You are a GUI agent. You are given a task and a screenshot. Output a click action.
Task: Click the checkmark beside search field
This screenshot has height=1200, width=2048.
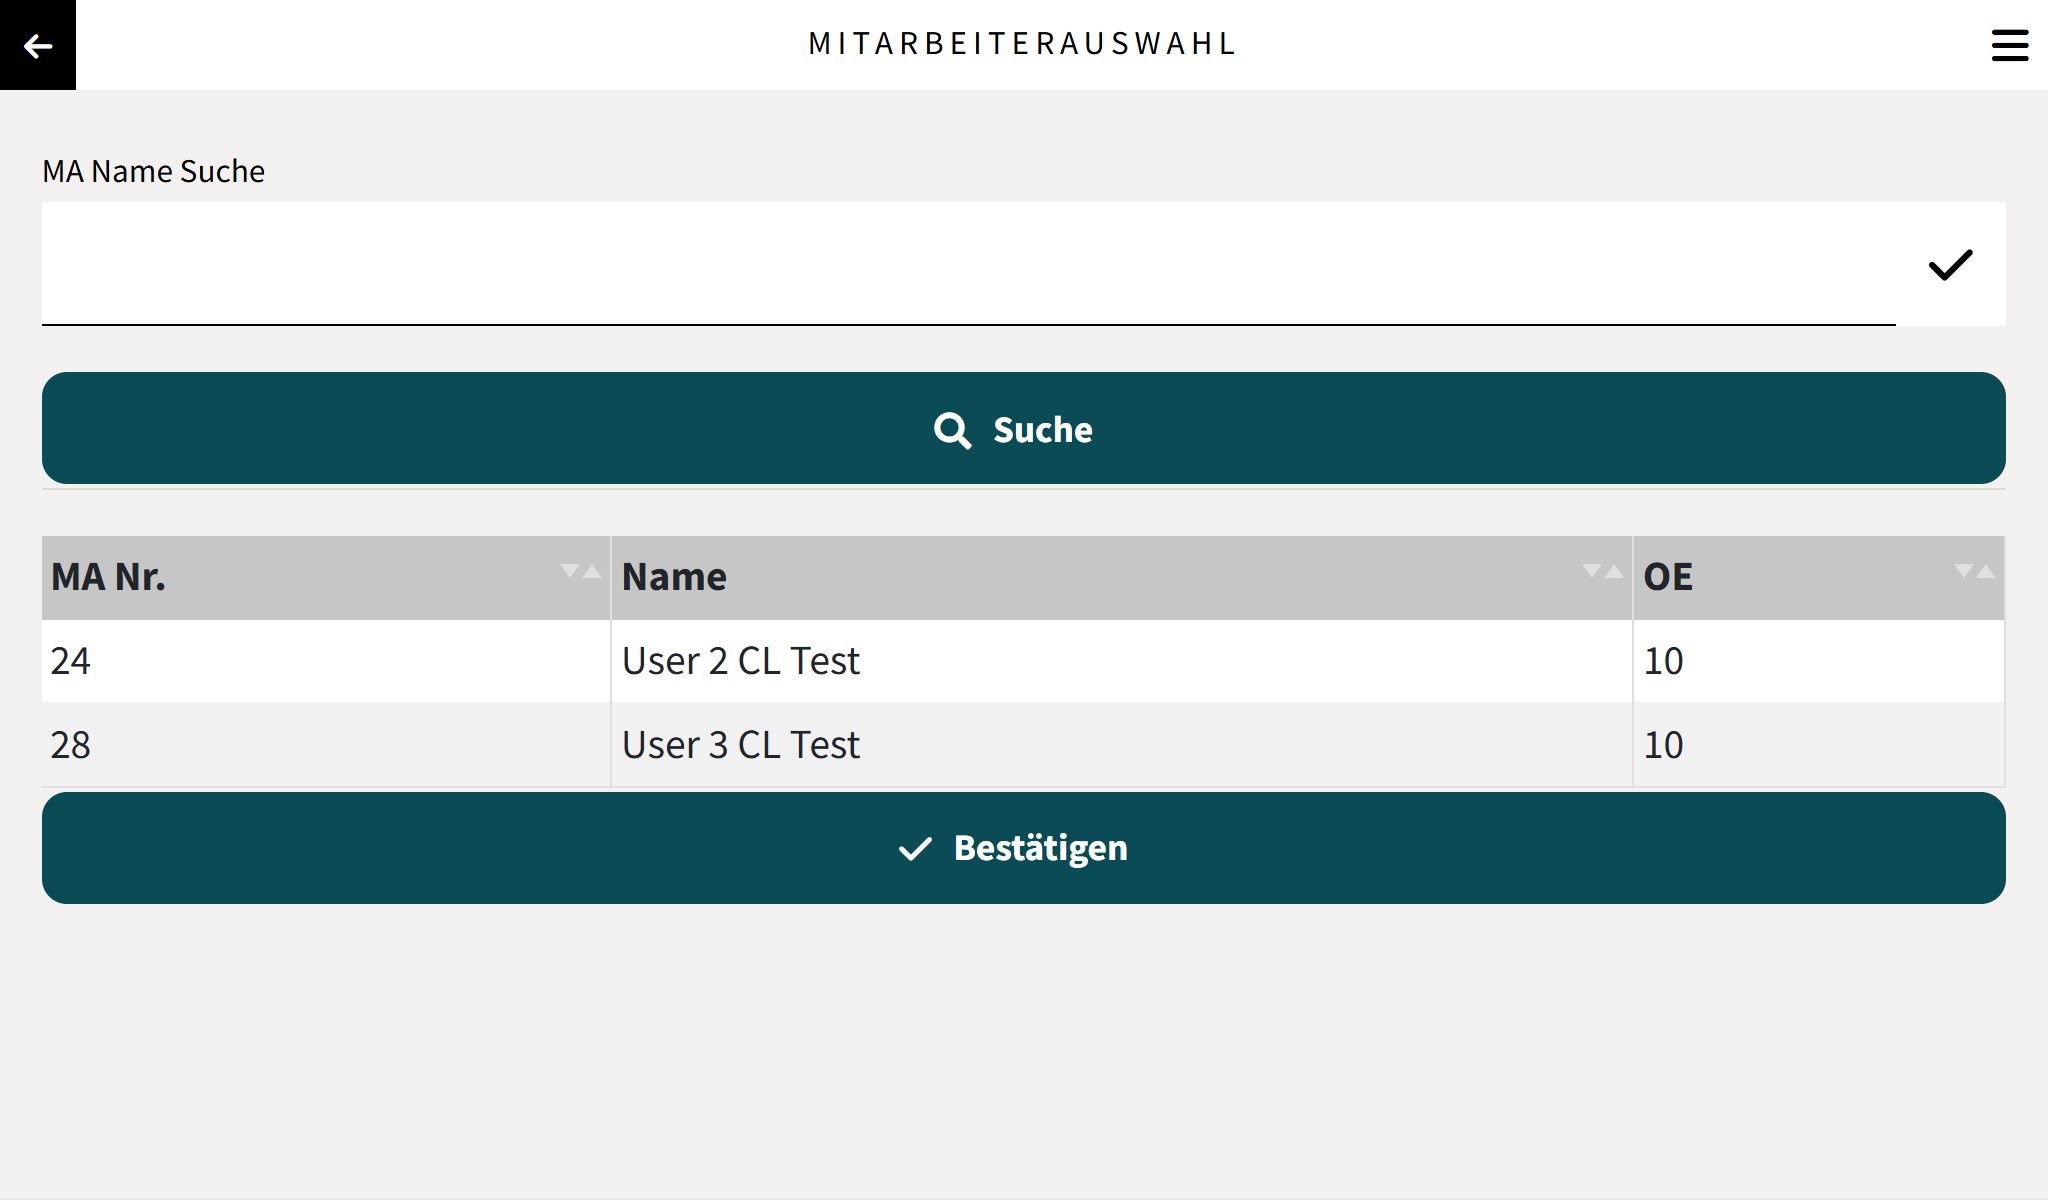[1949, 265]
